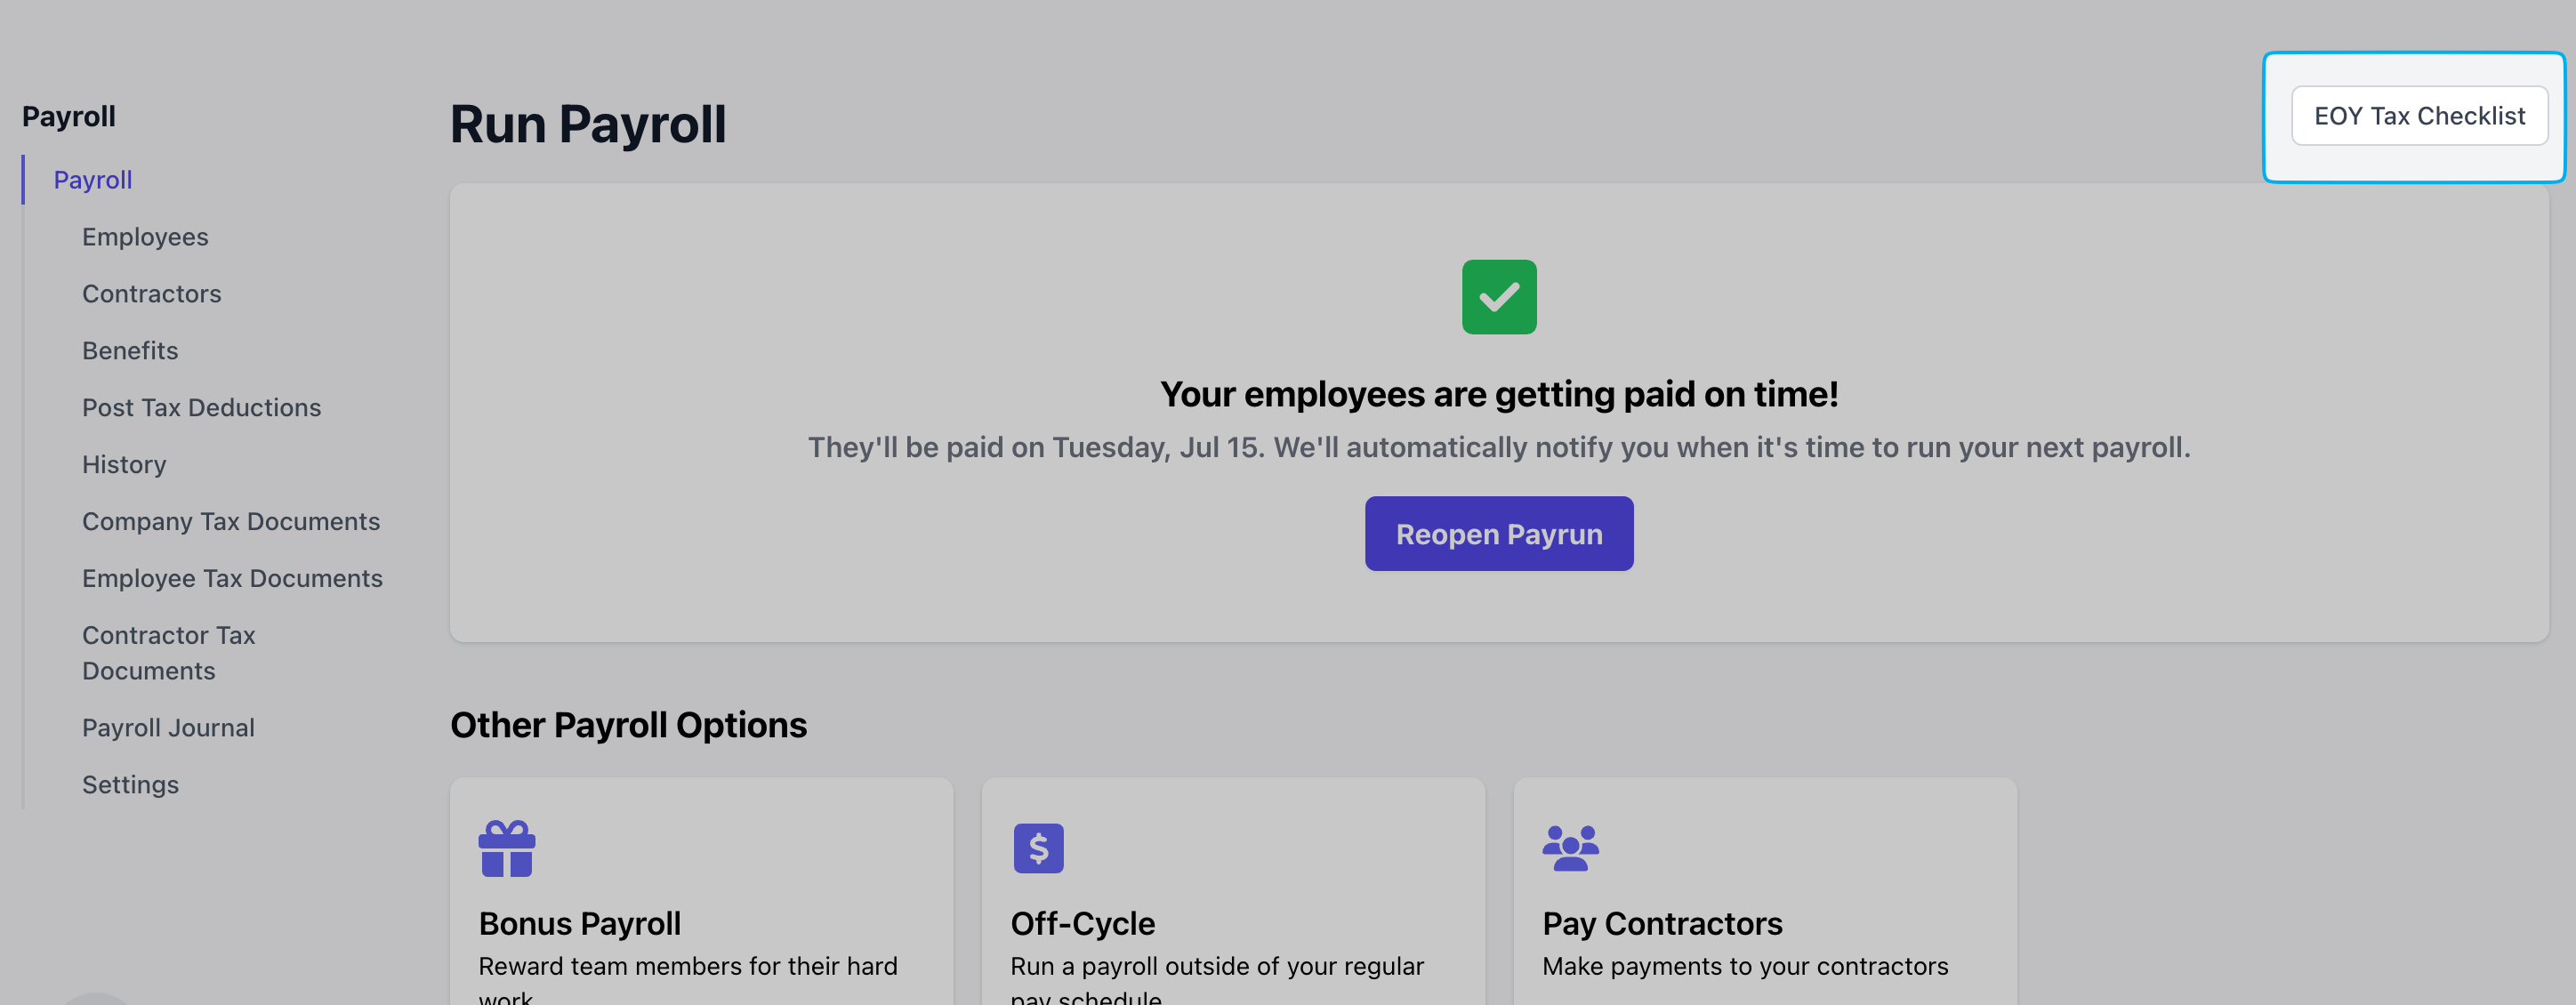Open Post Tax Deductions
This screenshot has width=2576, height=1005.
pyautogui.click(x=201, y=408)
